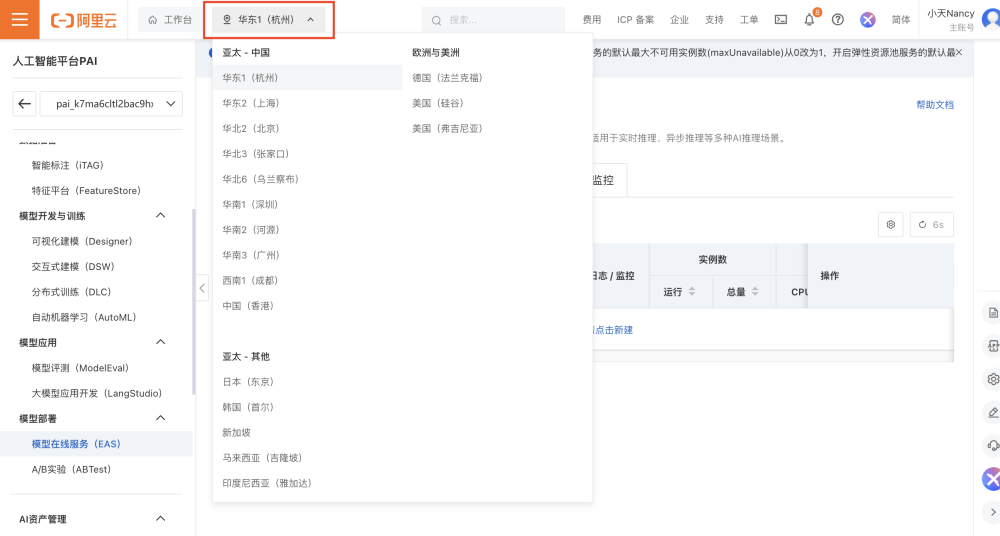Click the document icon in right toolbar
The height and width of the screenshot is (536, 1000).
993,313
